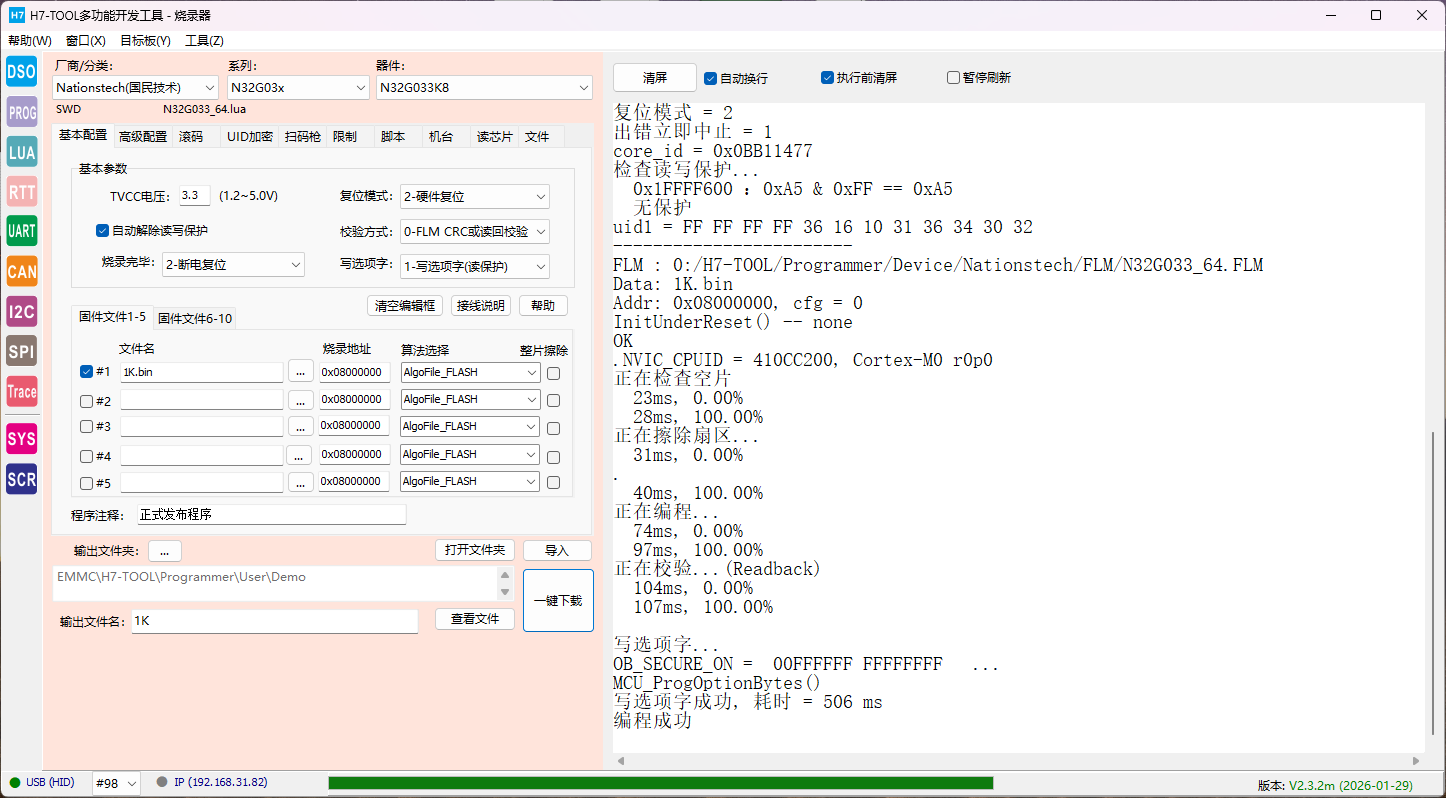Click the 程序注释 text field
Screen dimensions: 1446x798
point(271,515)
